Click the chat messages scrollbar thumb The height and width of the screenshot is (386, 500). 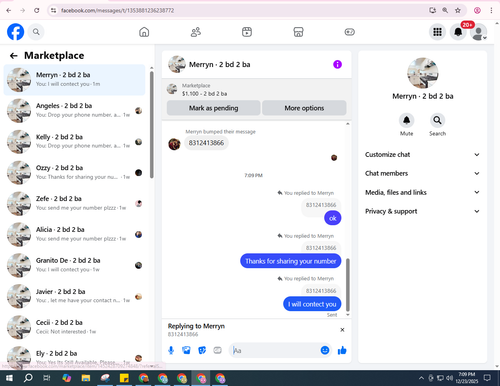pyautogui.click(x=348, y=285)
